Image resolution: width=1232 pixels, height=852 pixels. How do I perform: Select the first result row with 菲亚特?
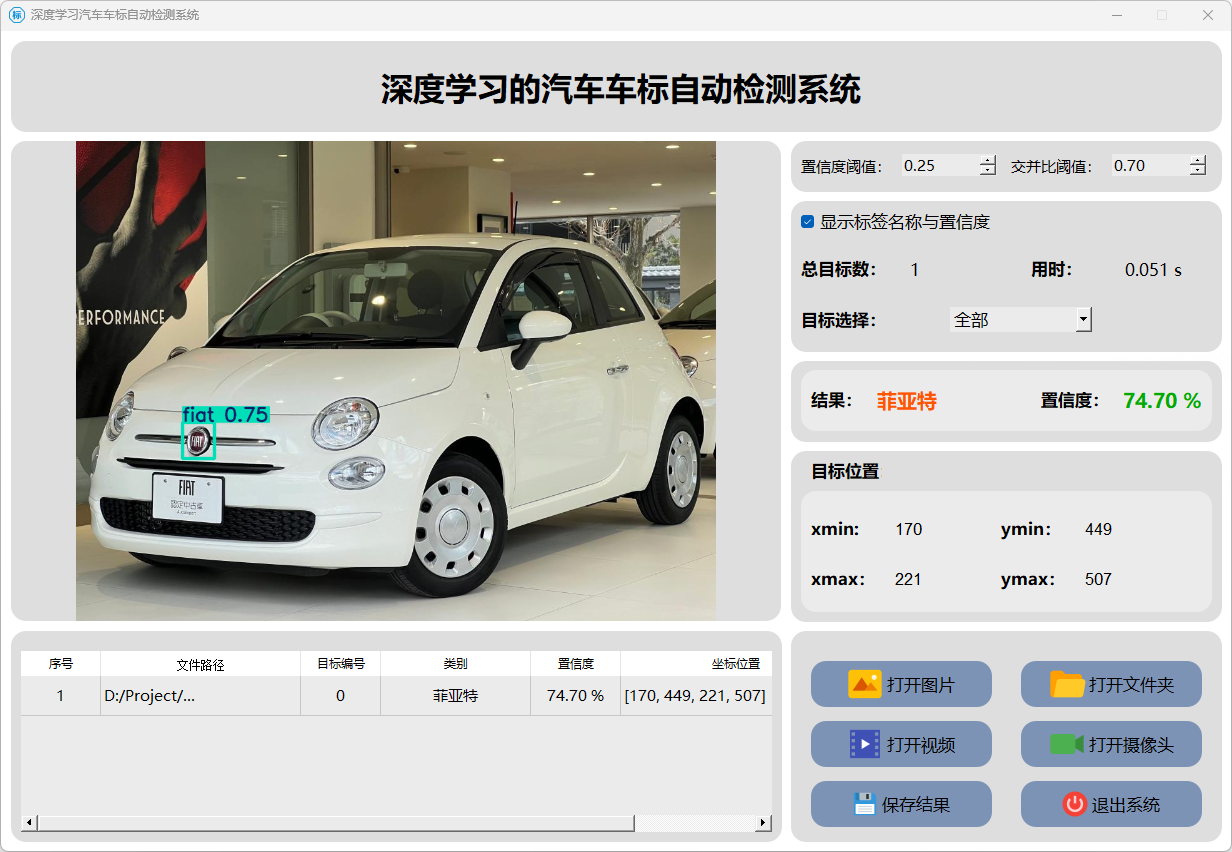[x=455, y=695]
